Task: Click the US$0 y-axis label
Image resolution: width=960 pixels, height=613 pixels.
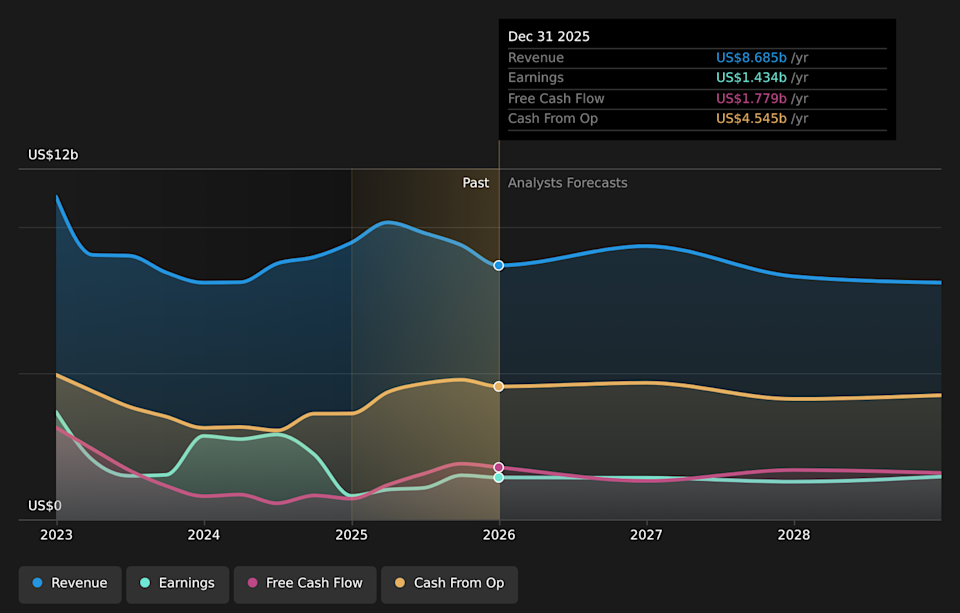Action: coord(44,506)
